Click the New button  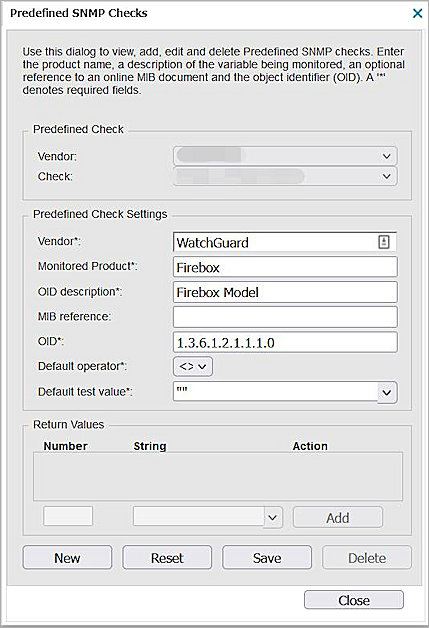67,558
